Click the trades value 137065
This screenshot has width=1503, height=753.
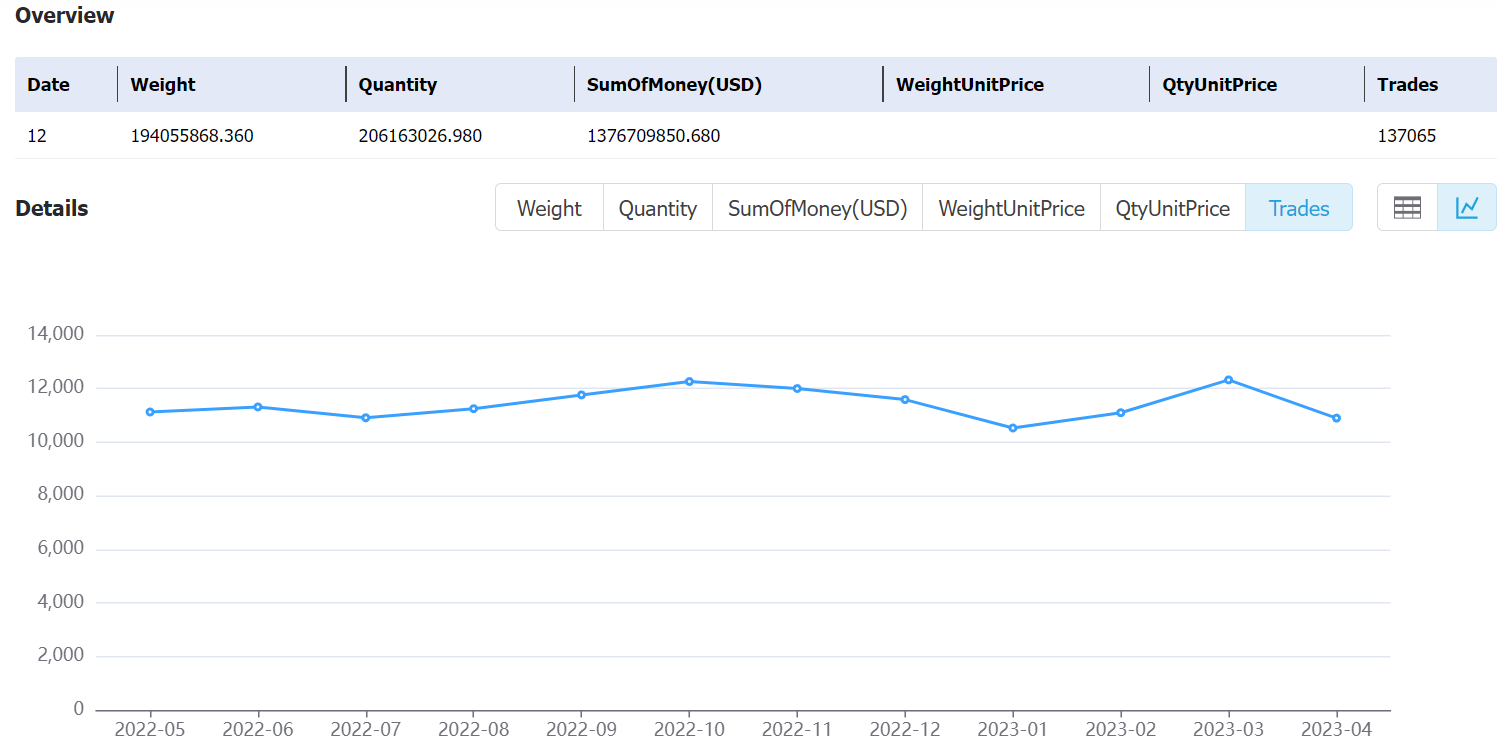[1407, 136]
